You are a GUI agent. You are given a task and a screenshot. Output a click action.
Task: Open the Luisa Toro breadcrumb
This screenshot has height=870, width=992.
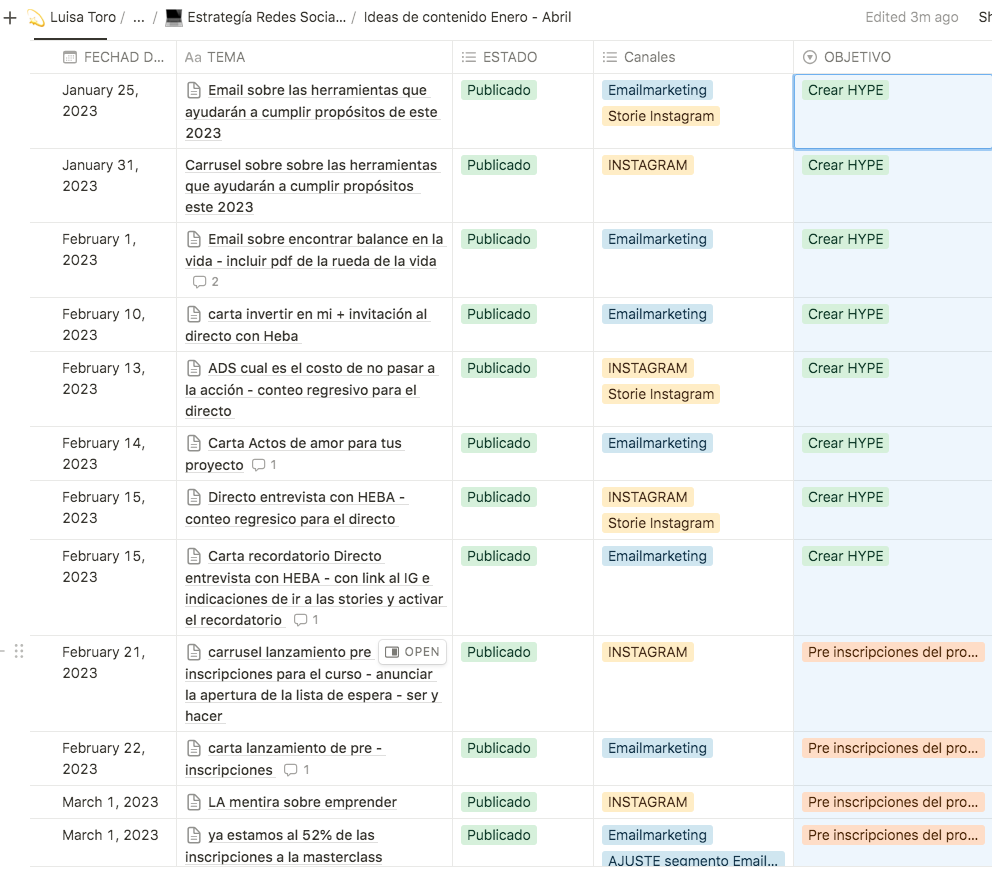point(82,17)
